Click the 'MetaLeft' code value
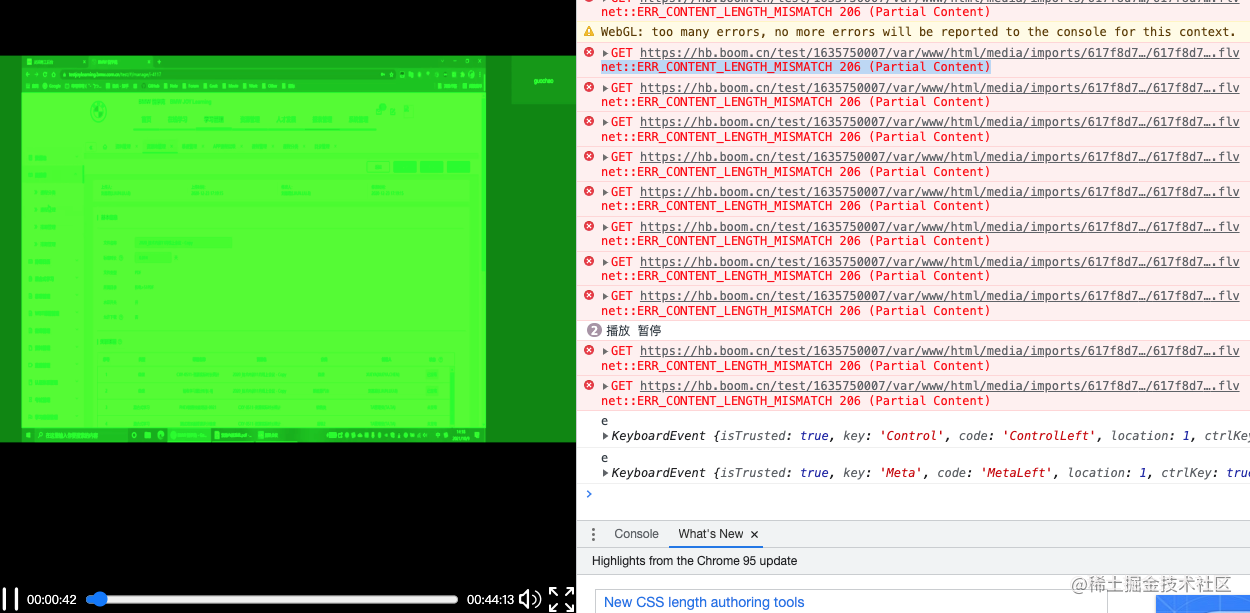The image size is (1250, 613). [1016, 473]
